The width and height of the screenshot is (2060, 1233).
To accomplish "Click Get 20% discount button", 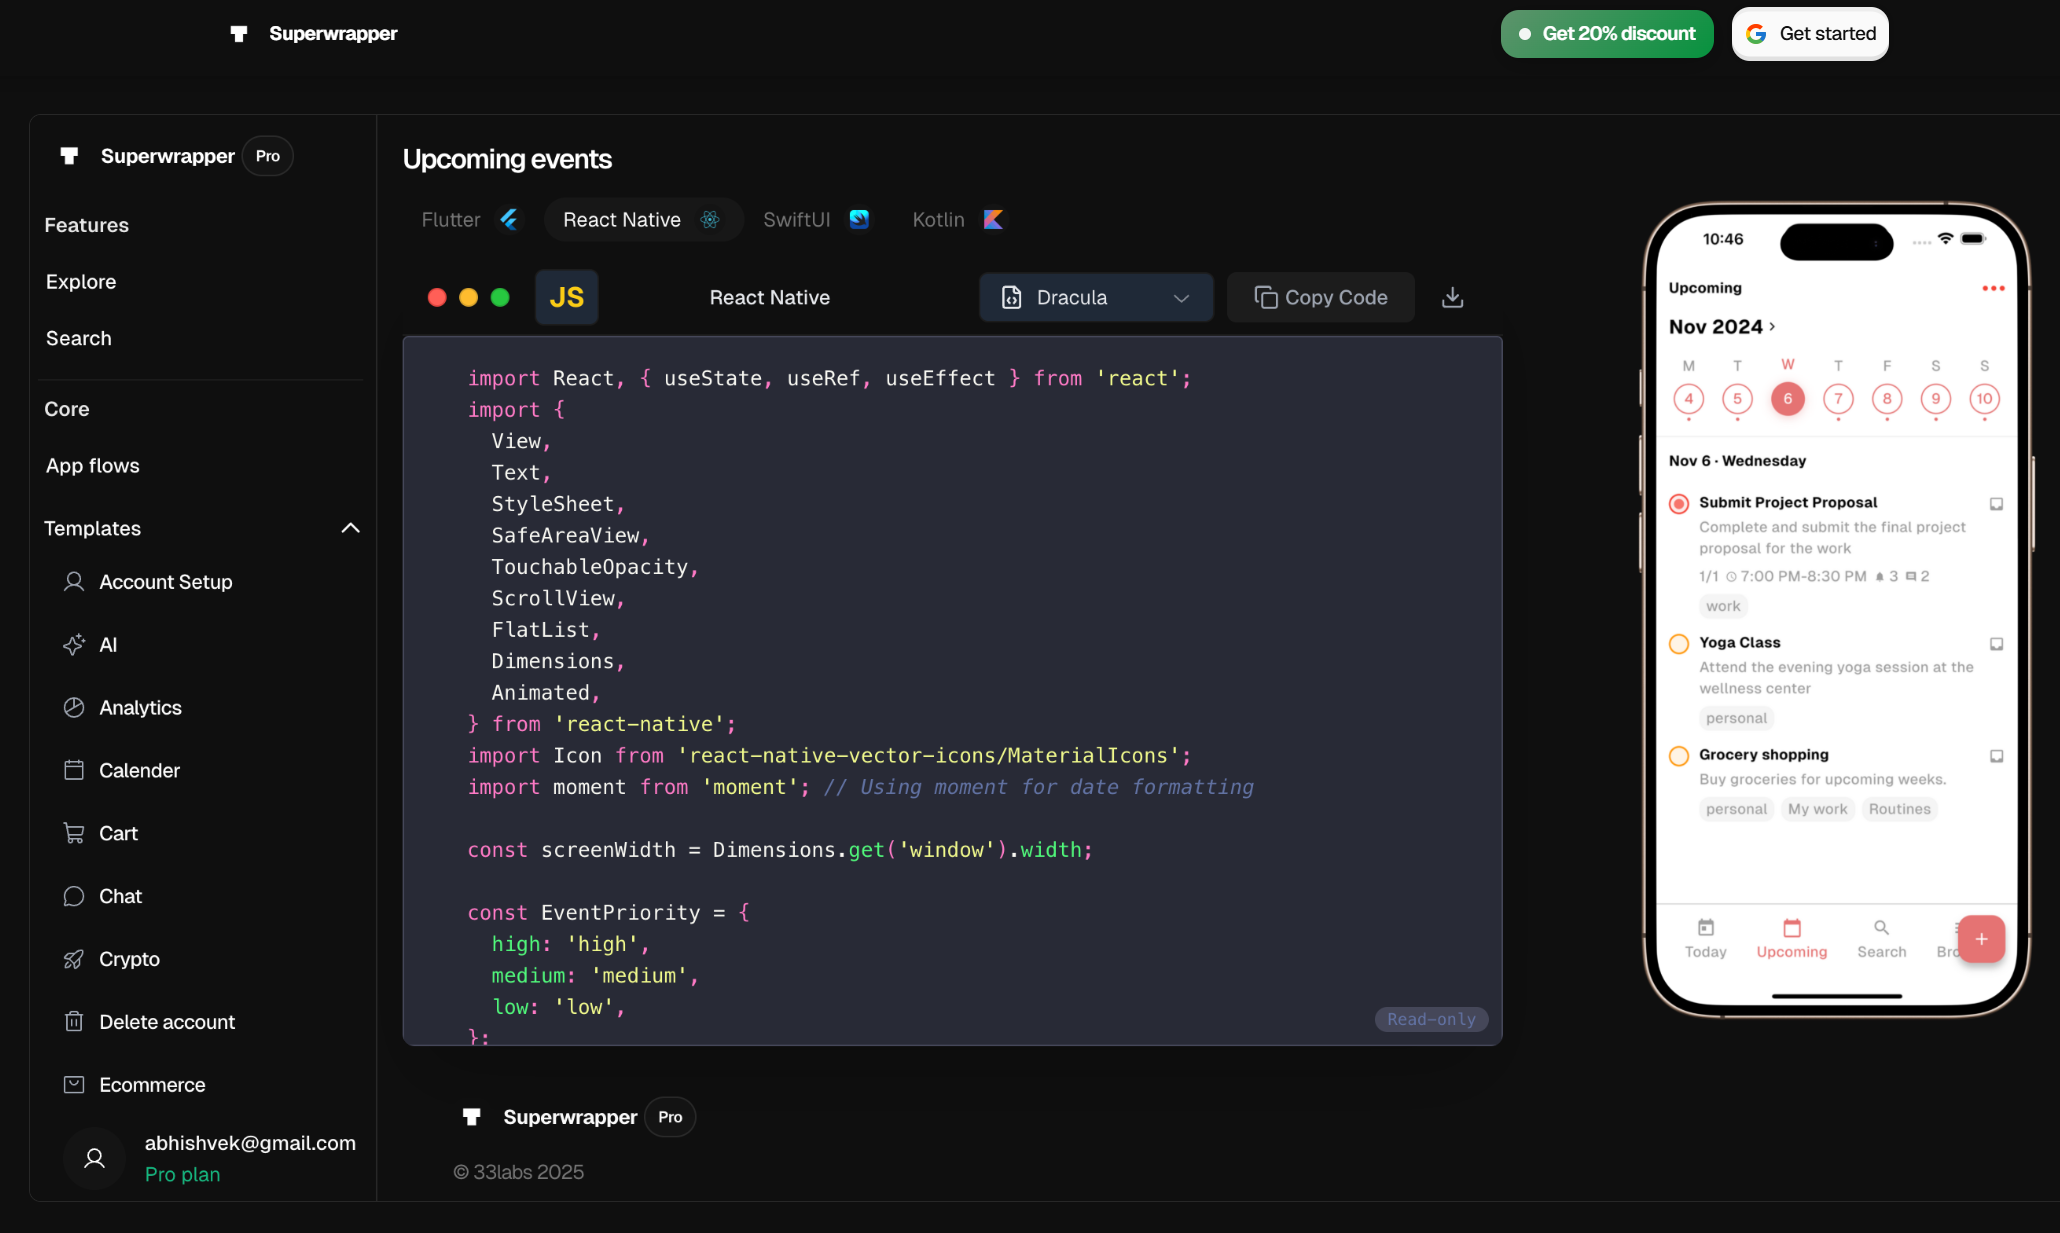I will 1607,34.
